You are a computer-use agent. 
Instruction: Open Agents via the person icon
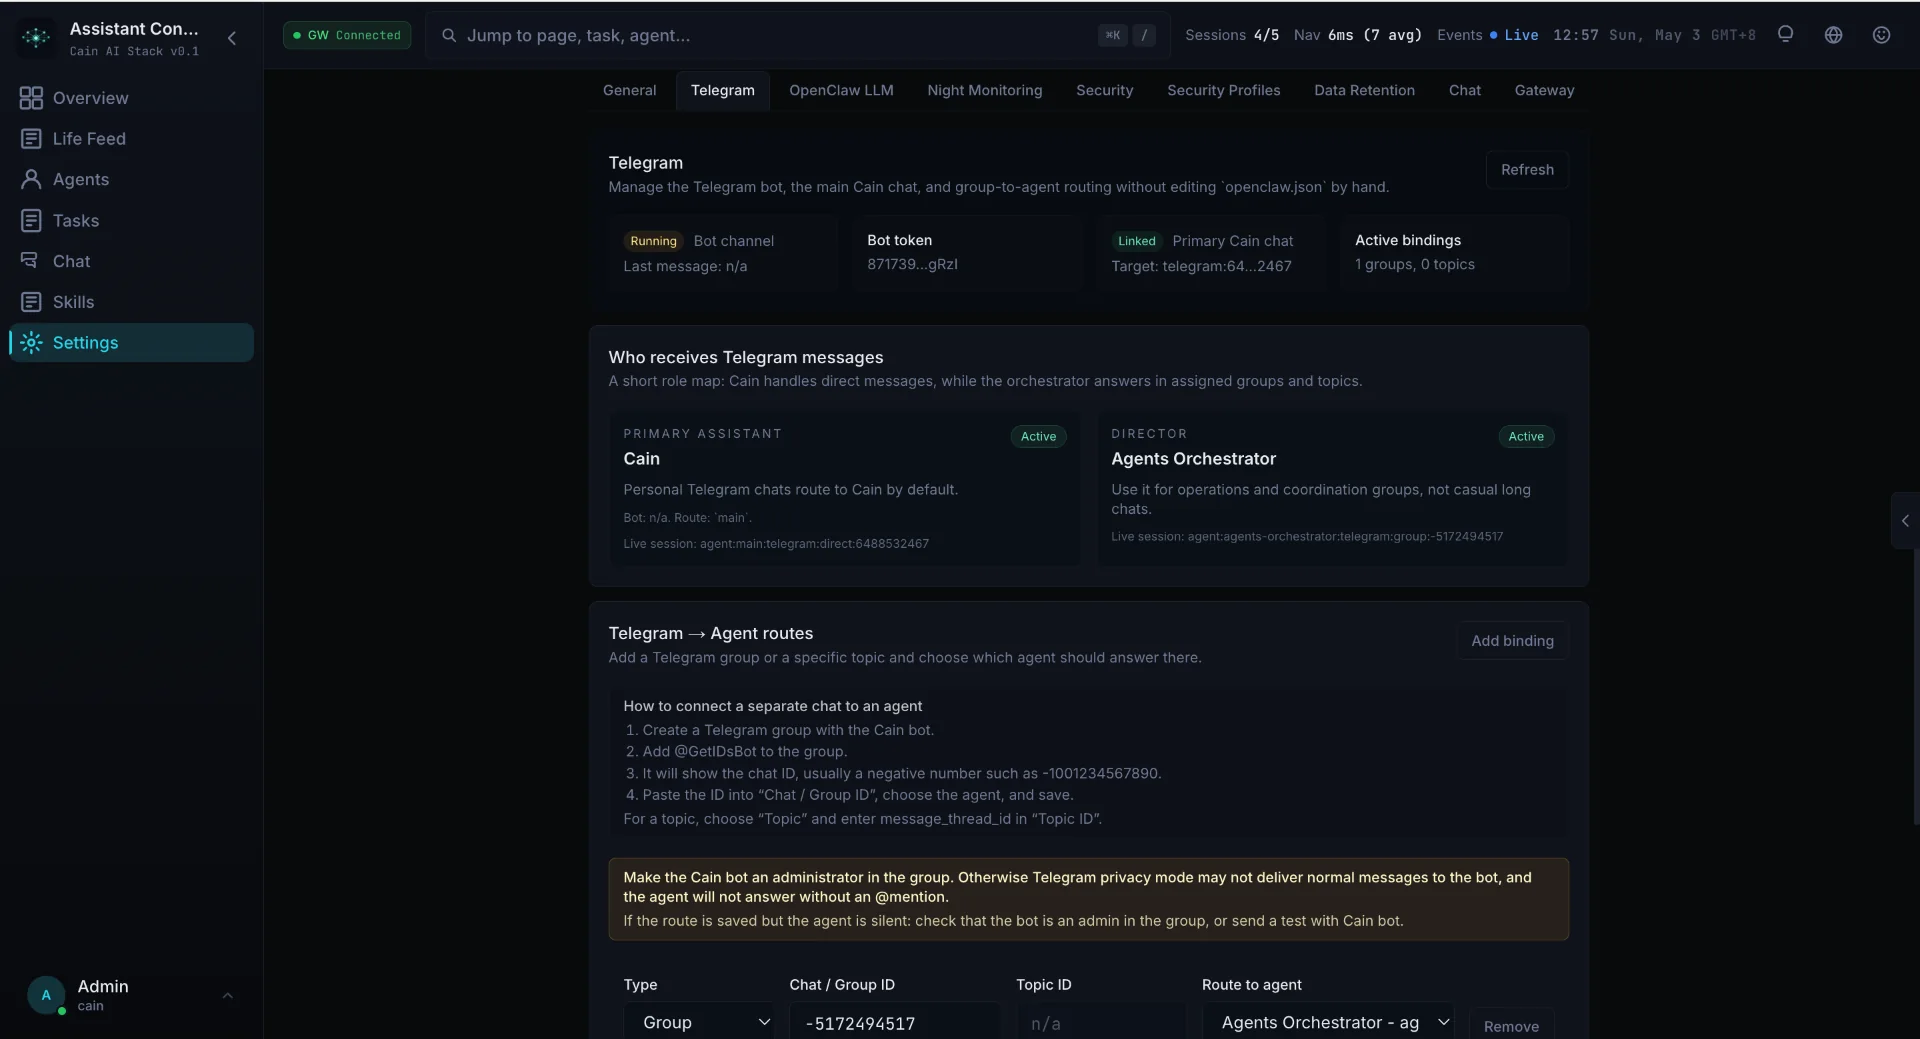(31, 179)
